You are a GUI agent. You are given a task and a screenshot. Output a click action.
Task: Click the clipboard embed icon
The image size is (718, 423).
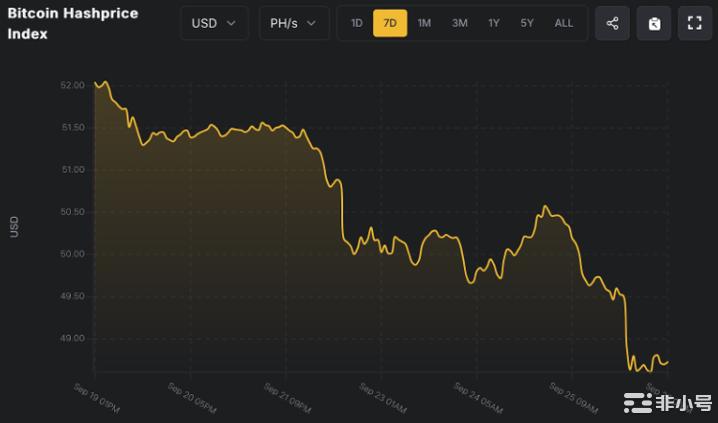[x=654, y=23]
